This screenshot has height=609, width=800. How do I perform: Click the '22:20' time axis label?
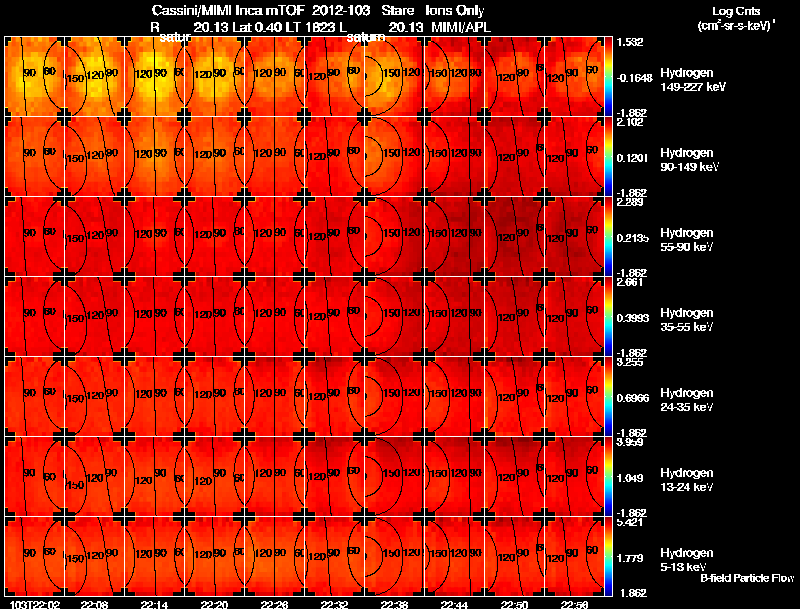214,604
